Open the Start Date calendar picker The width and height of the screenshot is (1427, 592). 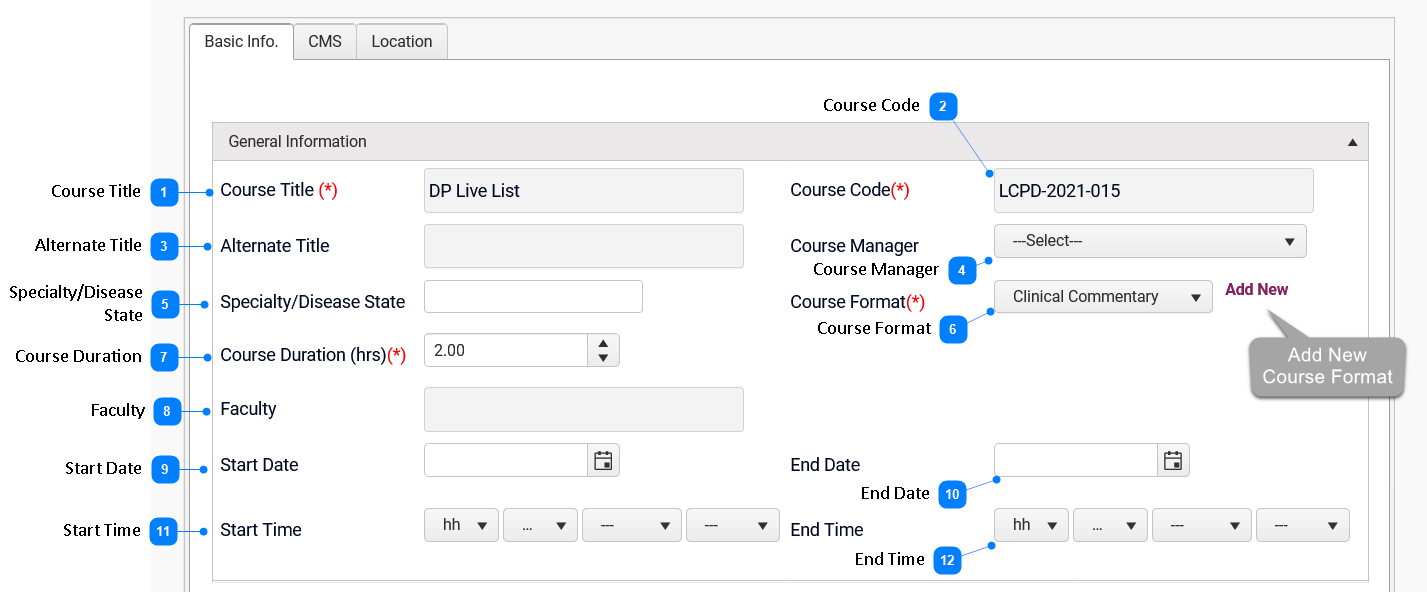click(603, 460)
